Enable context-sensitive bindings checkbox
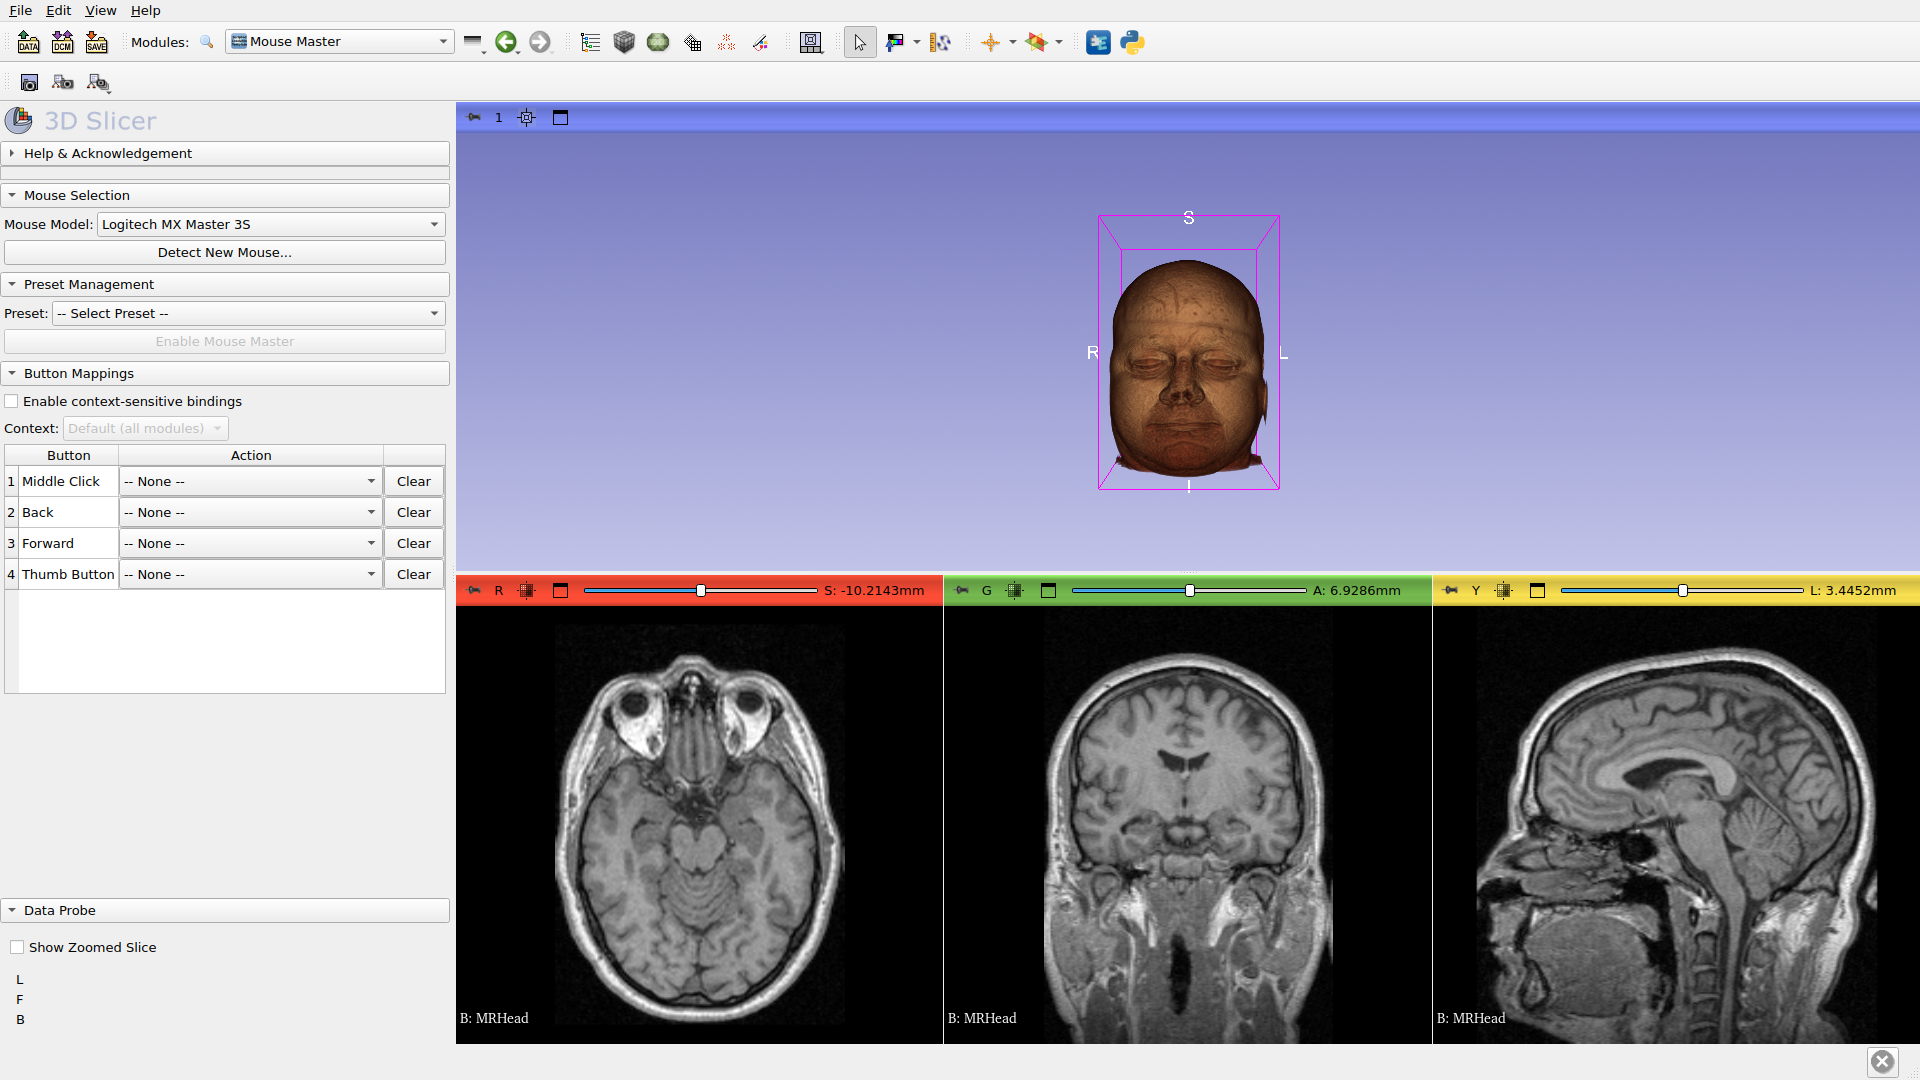 [x=12, y=401]
